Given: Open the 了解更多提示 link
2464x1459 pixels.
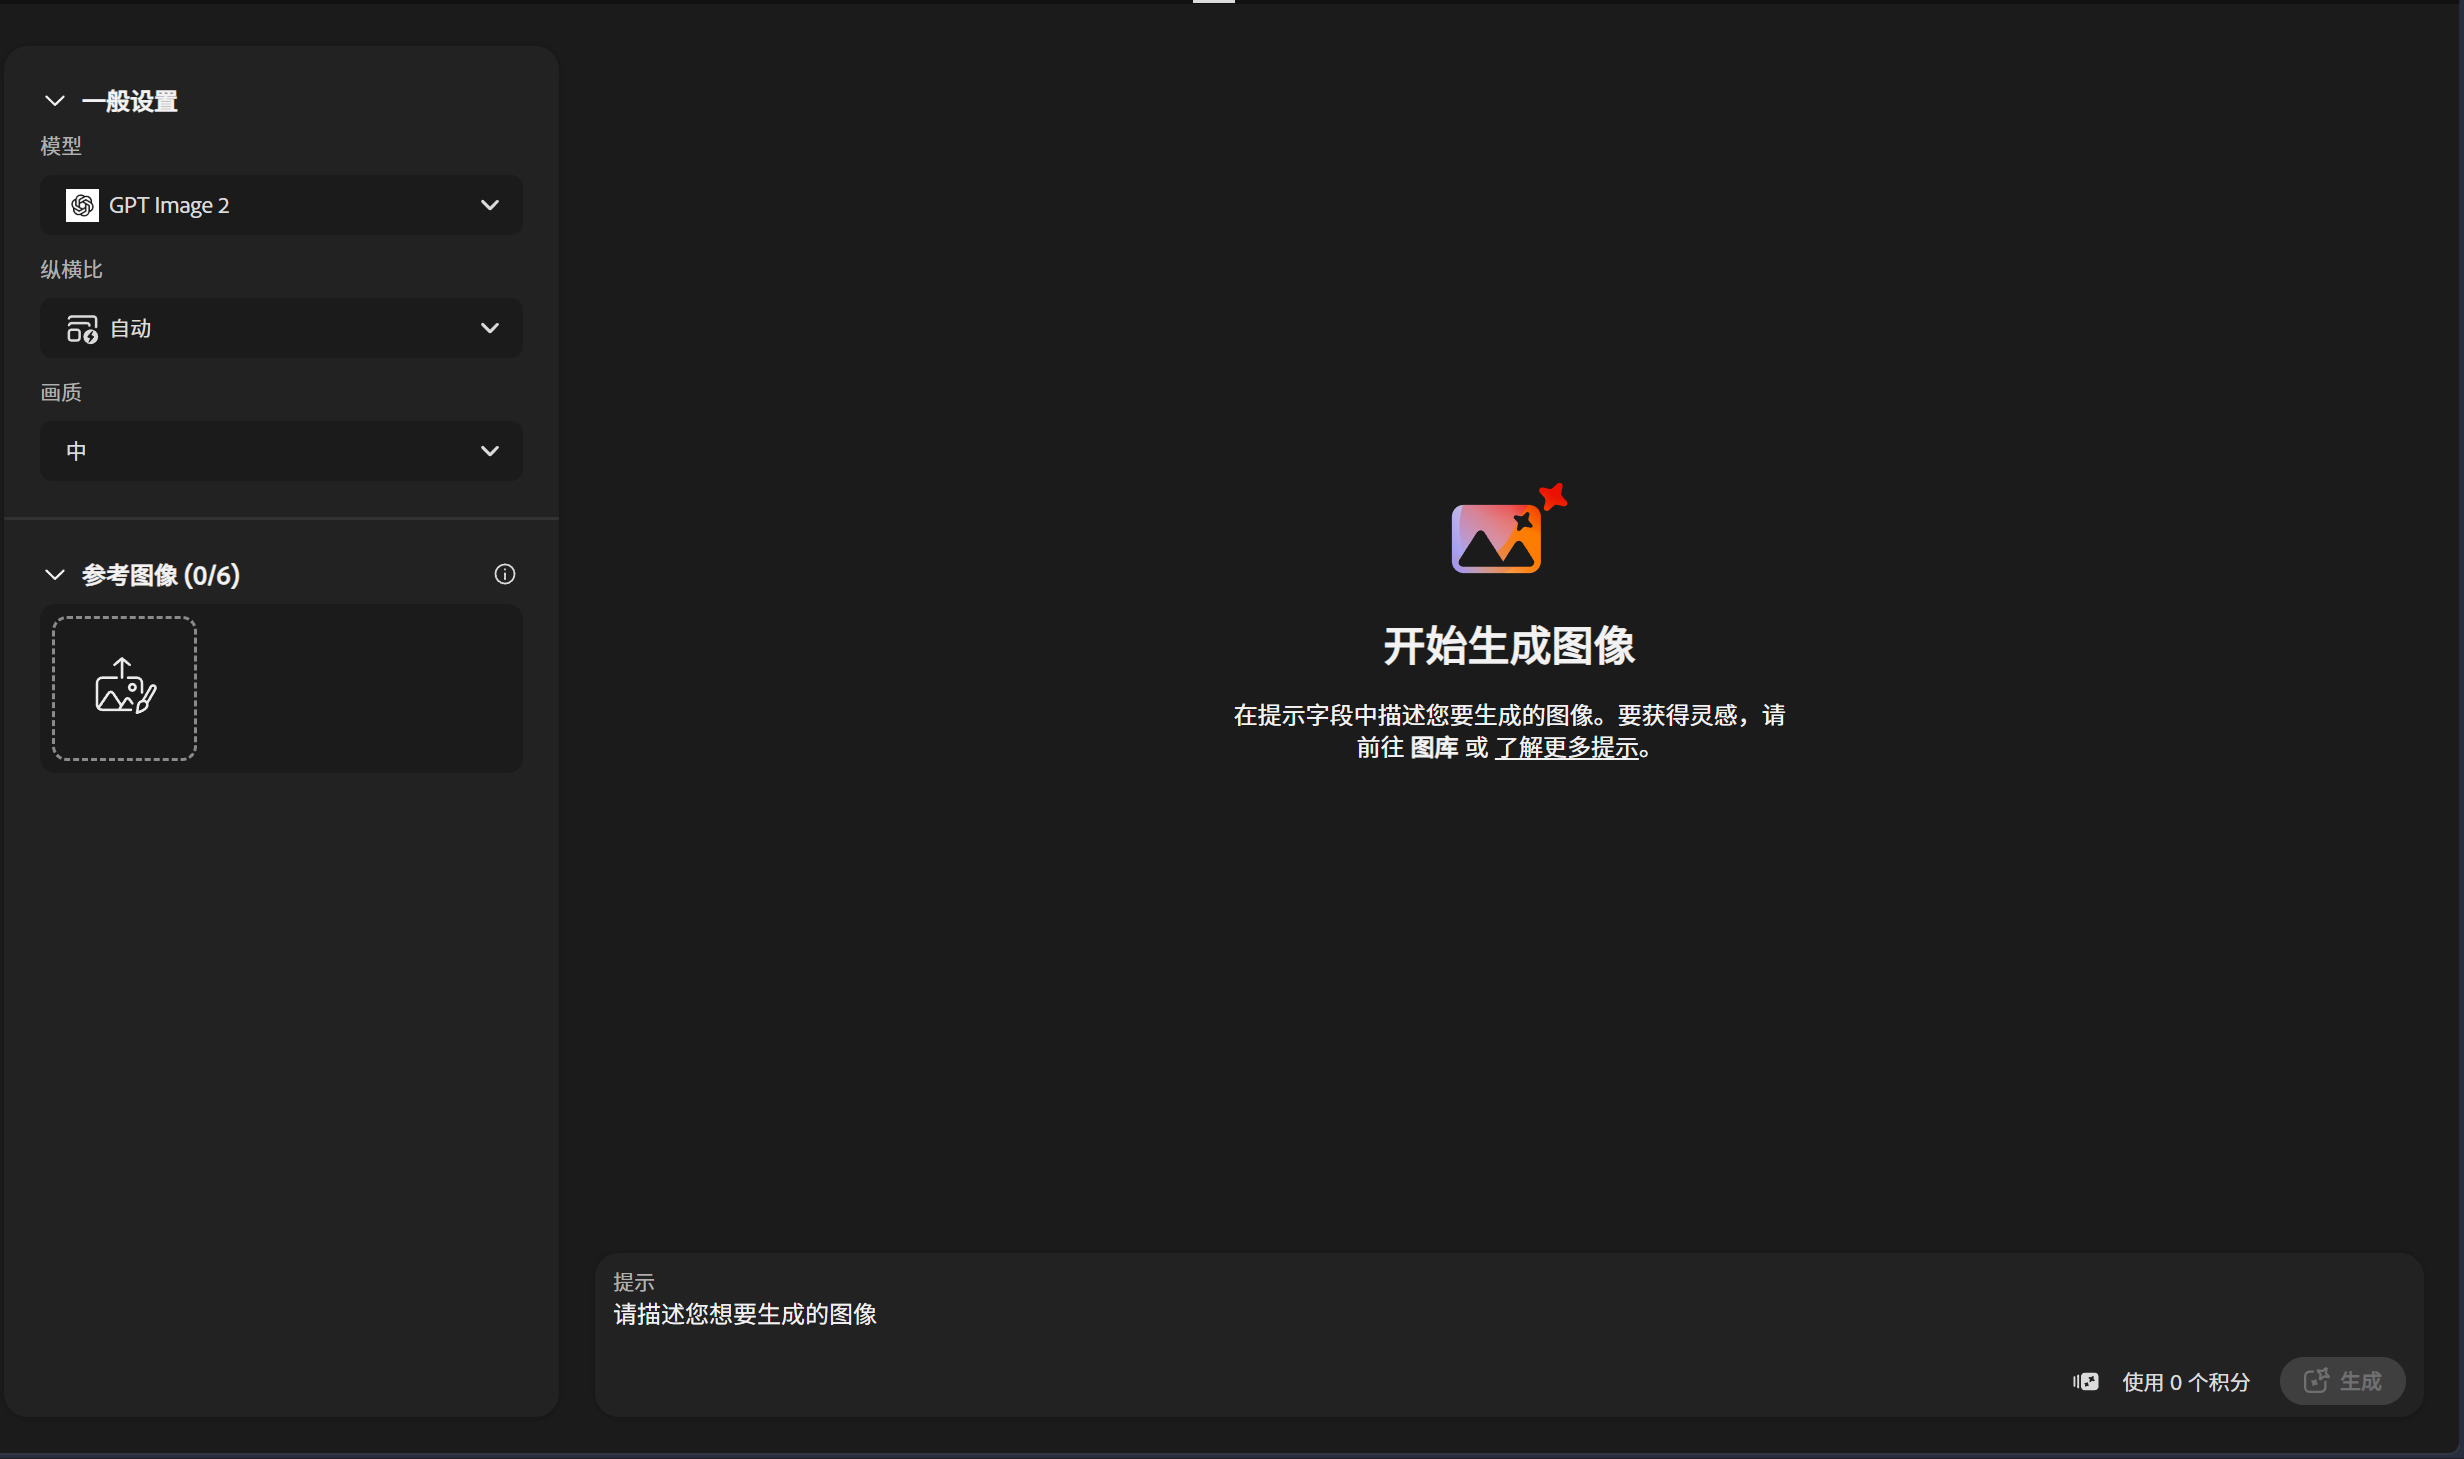Looking at the screenshot, I should 1566,748.
